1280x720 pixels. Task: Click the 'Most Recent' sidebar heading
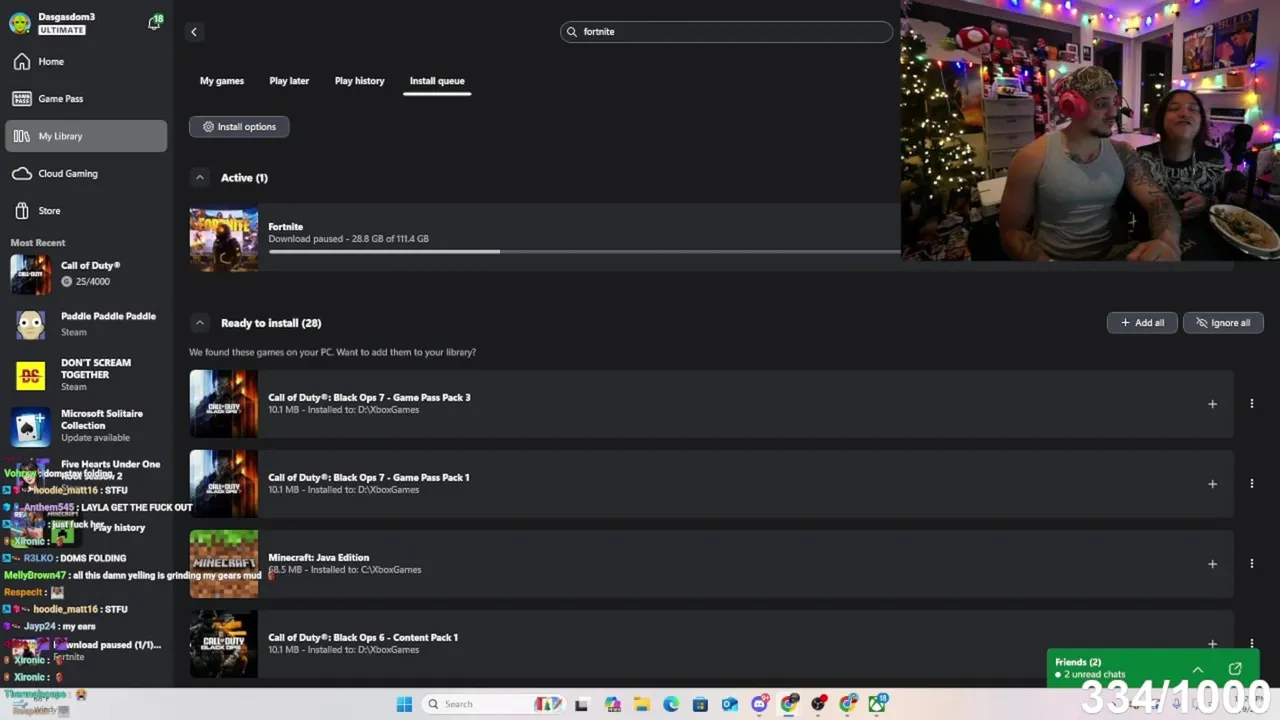tap(38, 243)
